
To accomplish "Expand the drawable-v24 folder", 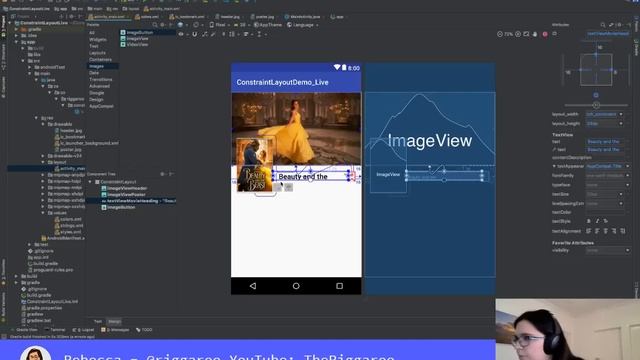I will (43, 156).
